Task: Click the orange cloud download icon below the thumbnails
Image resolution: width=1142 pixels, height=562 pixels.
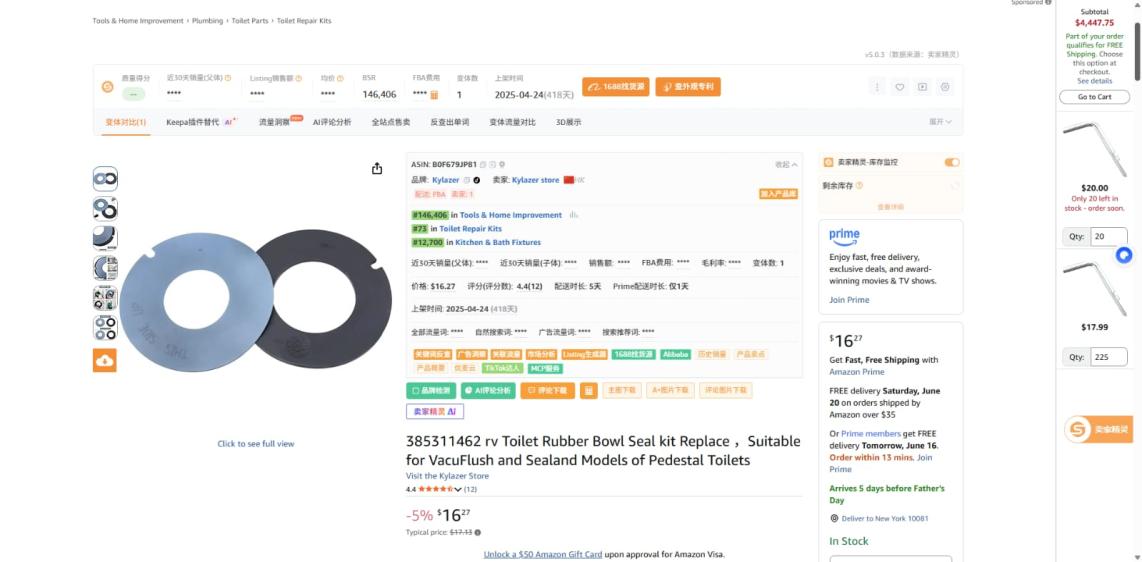Action: tap(105, 360)
